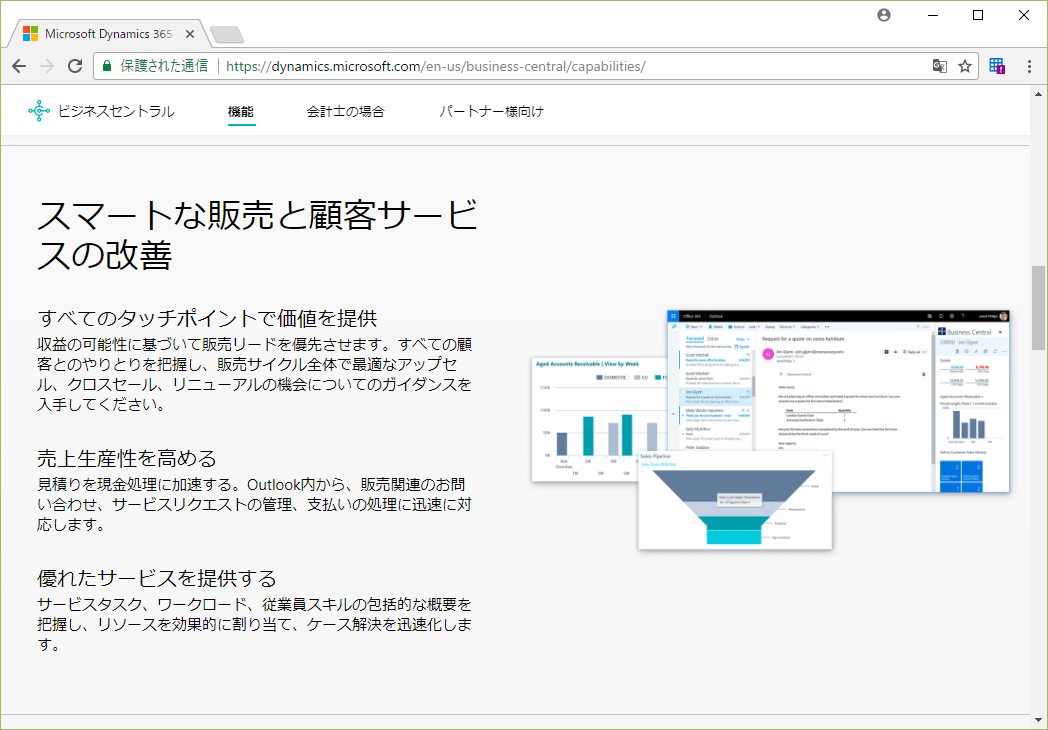Image resolution: width=1048 pixels, height=730 pixels.
Task: Select the Microsoft Dynamics 365 tab
Action: coord(107,33)
